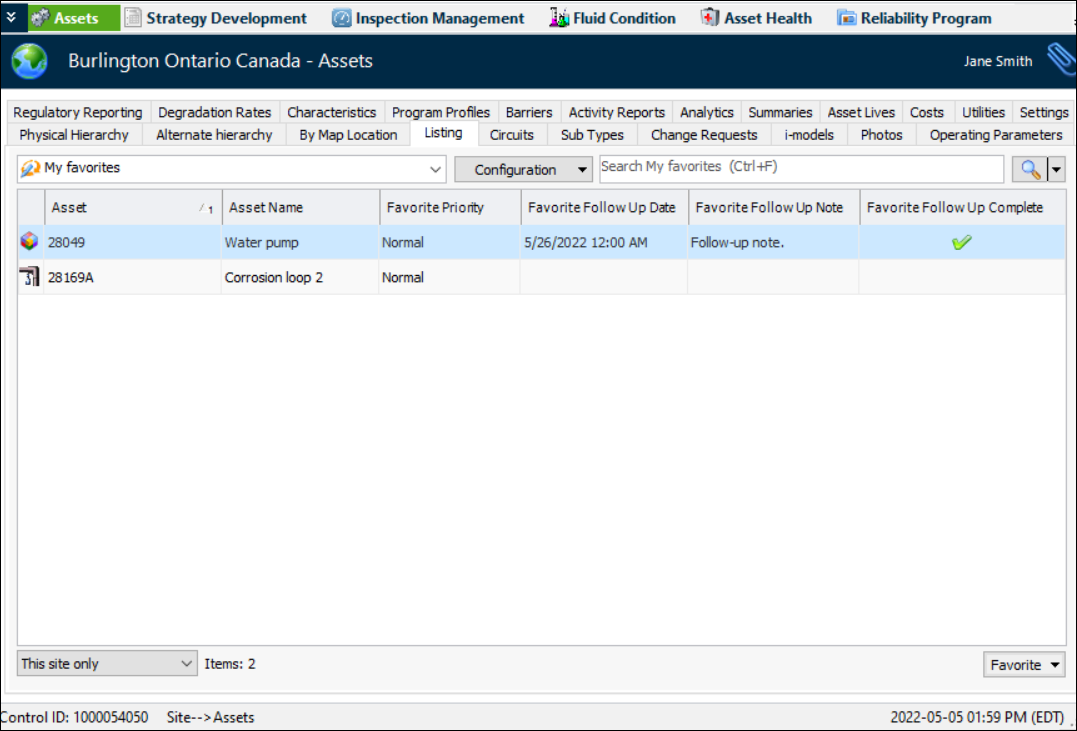
Task: Expand the My favorites dropdown
Action: [436, 170]
